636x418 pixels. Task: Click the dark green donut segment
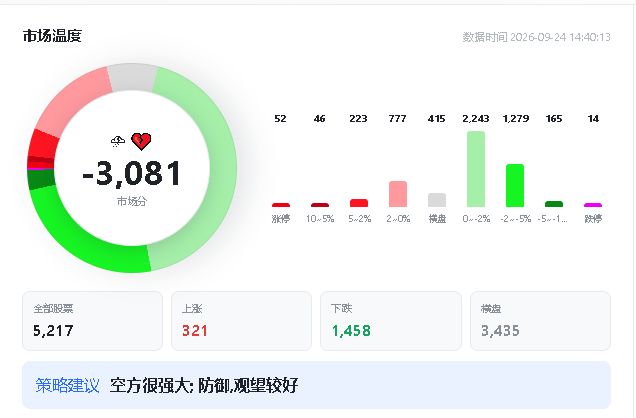pos(41,179)
